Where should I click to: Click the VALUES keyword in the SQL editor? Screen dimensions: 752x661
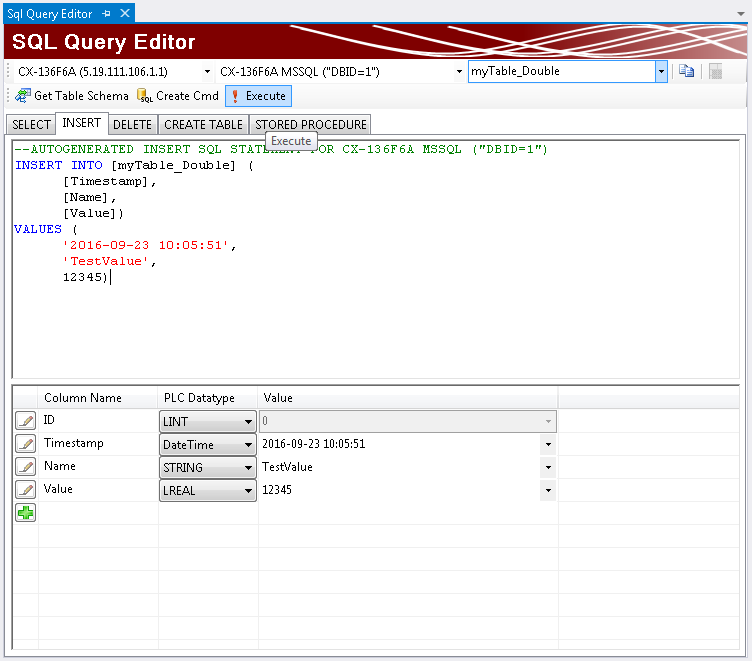pos(38,229)
